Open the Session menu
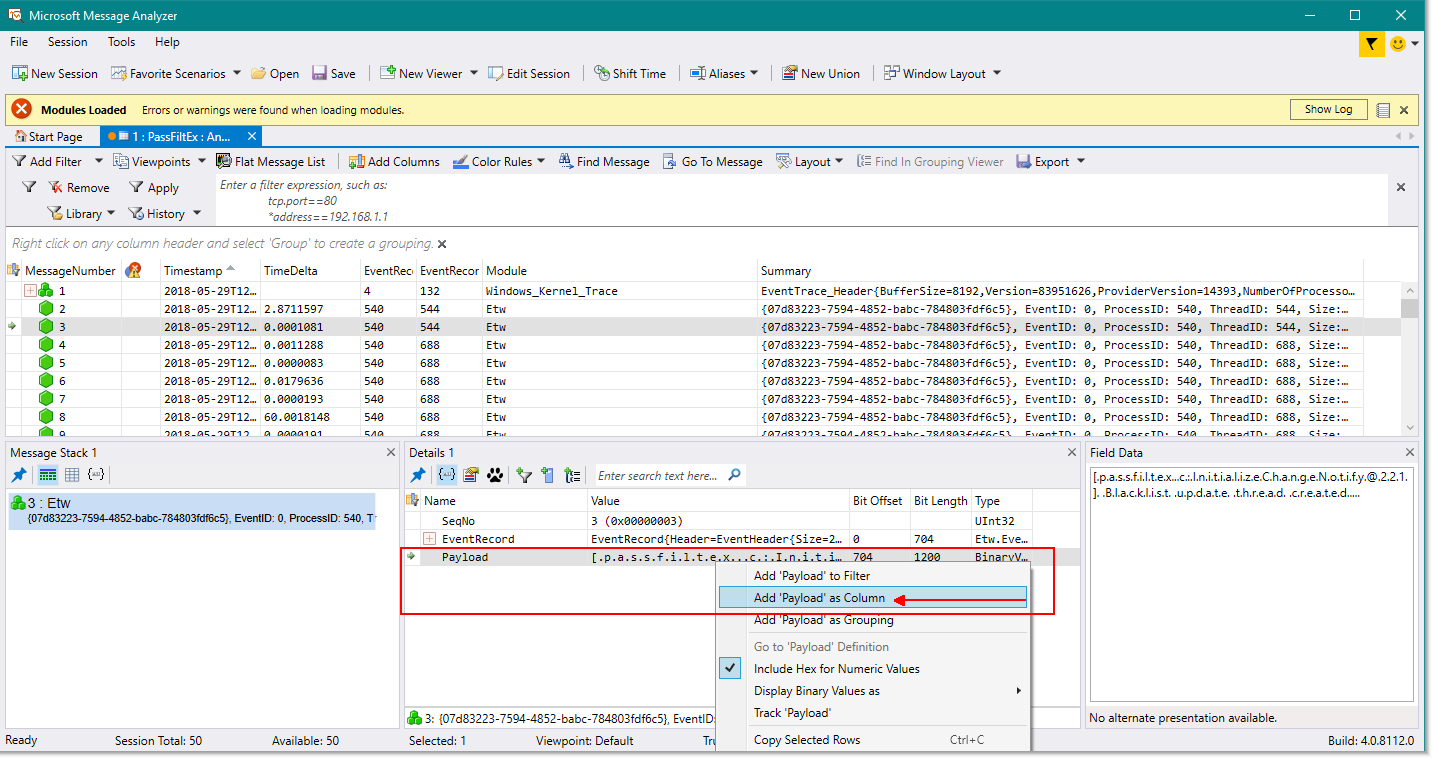 click(67, 42)
